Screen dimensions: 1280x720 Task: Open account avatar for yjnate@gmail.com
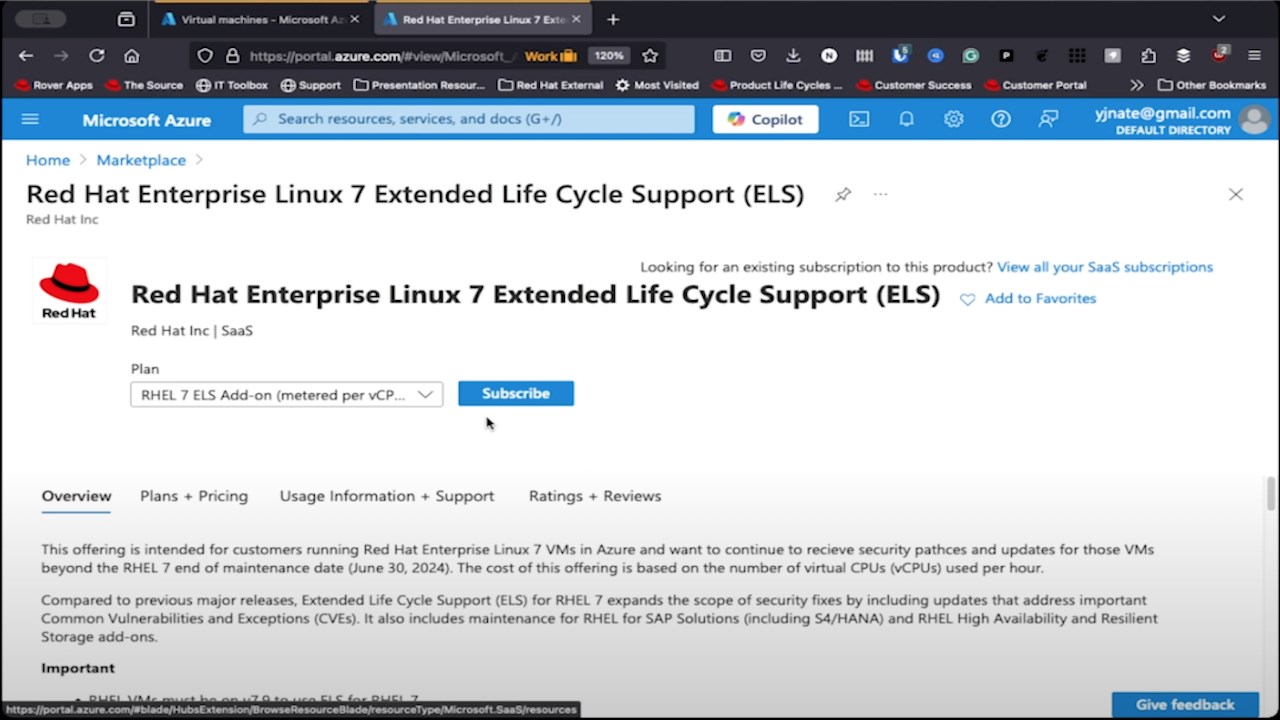pos(1254,120)
